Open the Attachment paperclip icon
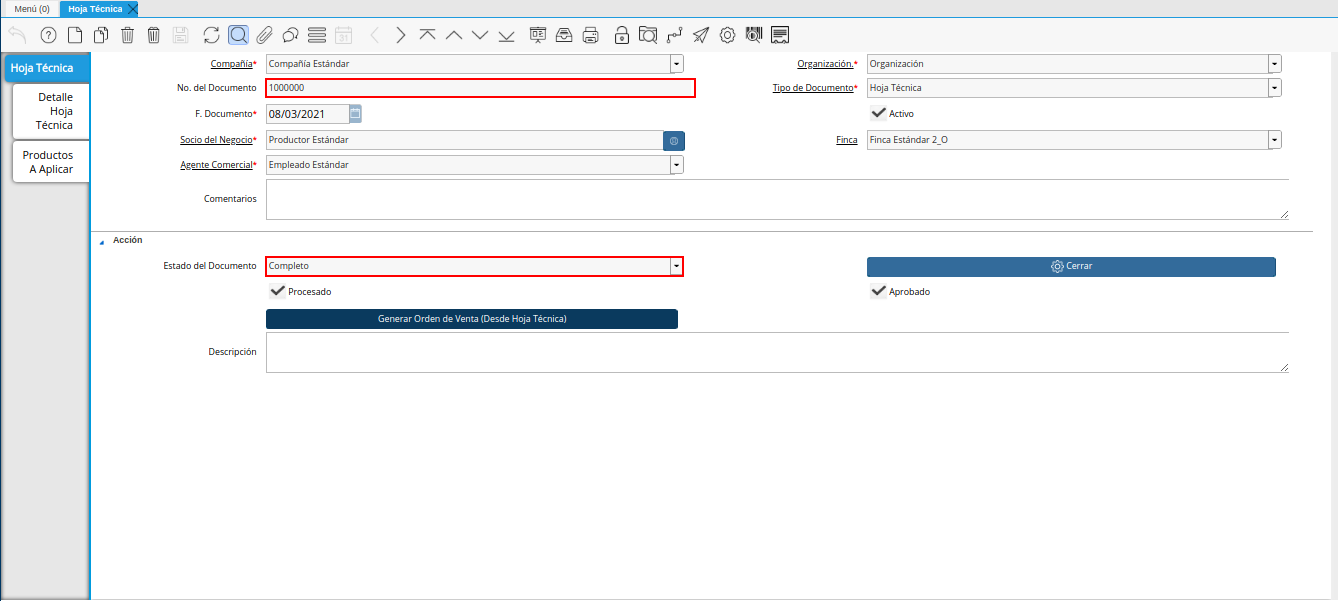This screenshot has height=601, width=1338. point(264,35)
